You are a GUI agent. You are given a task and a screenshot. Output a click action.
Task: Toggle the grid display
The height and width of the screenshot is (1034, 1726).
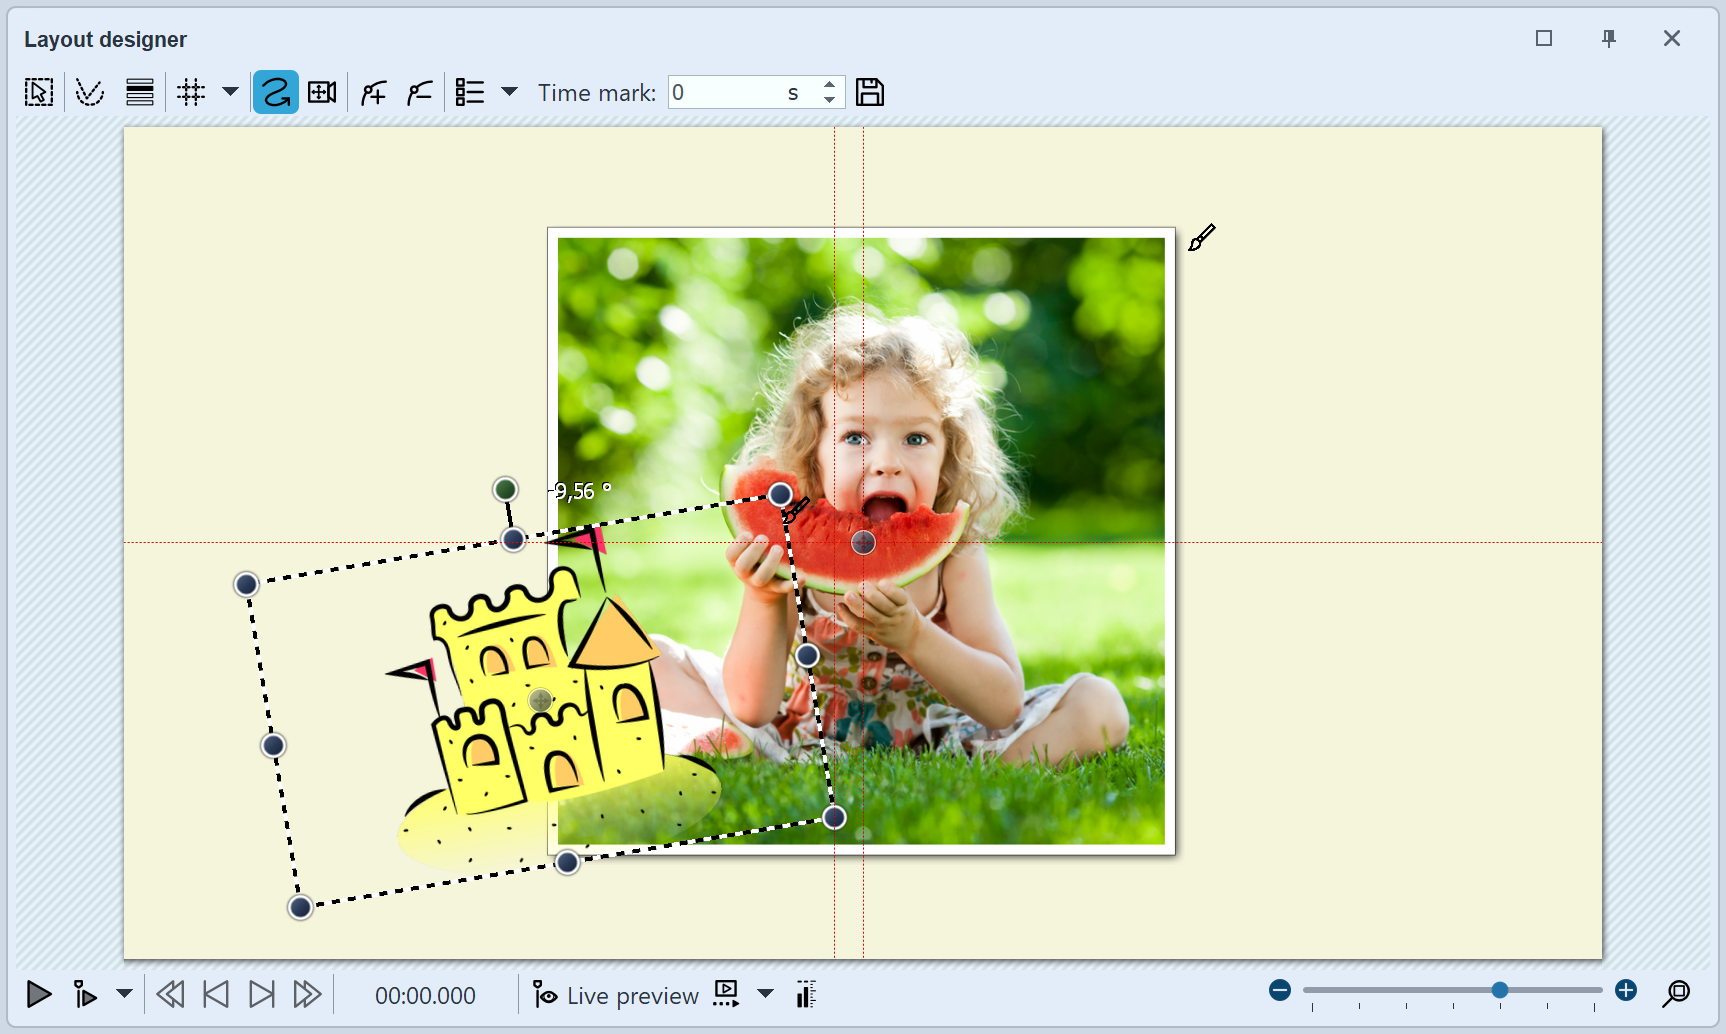[191, 91]
